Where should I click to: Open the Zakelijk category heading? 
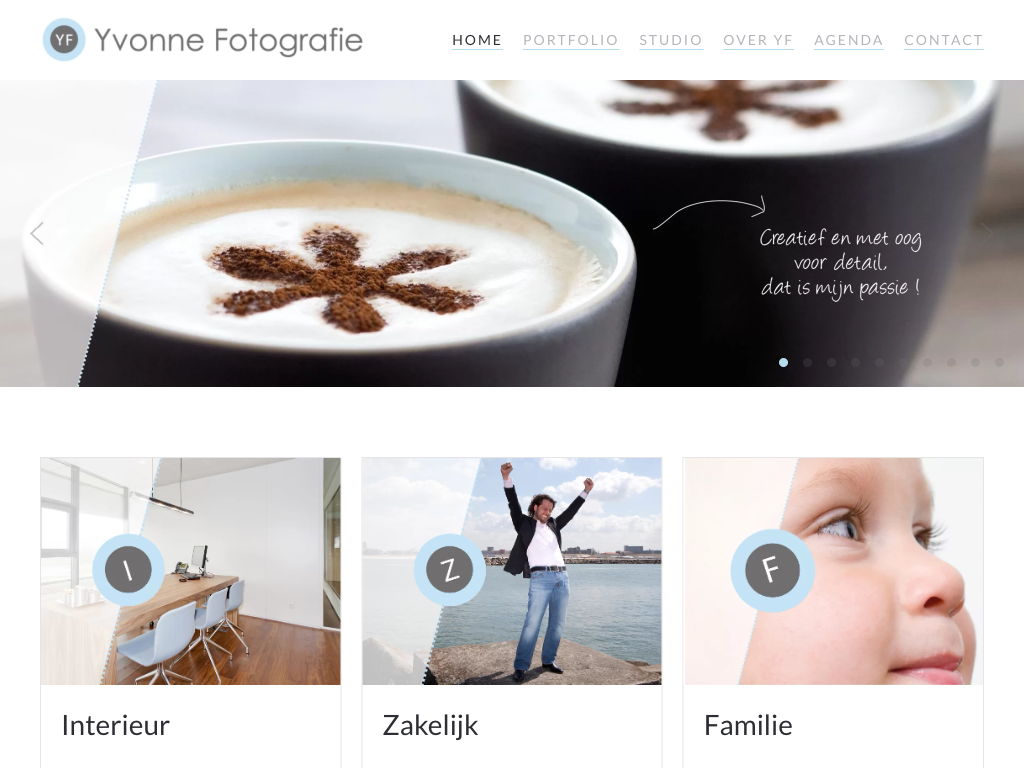[430, 726]
